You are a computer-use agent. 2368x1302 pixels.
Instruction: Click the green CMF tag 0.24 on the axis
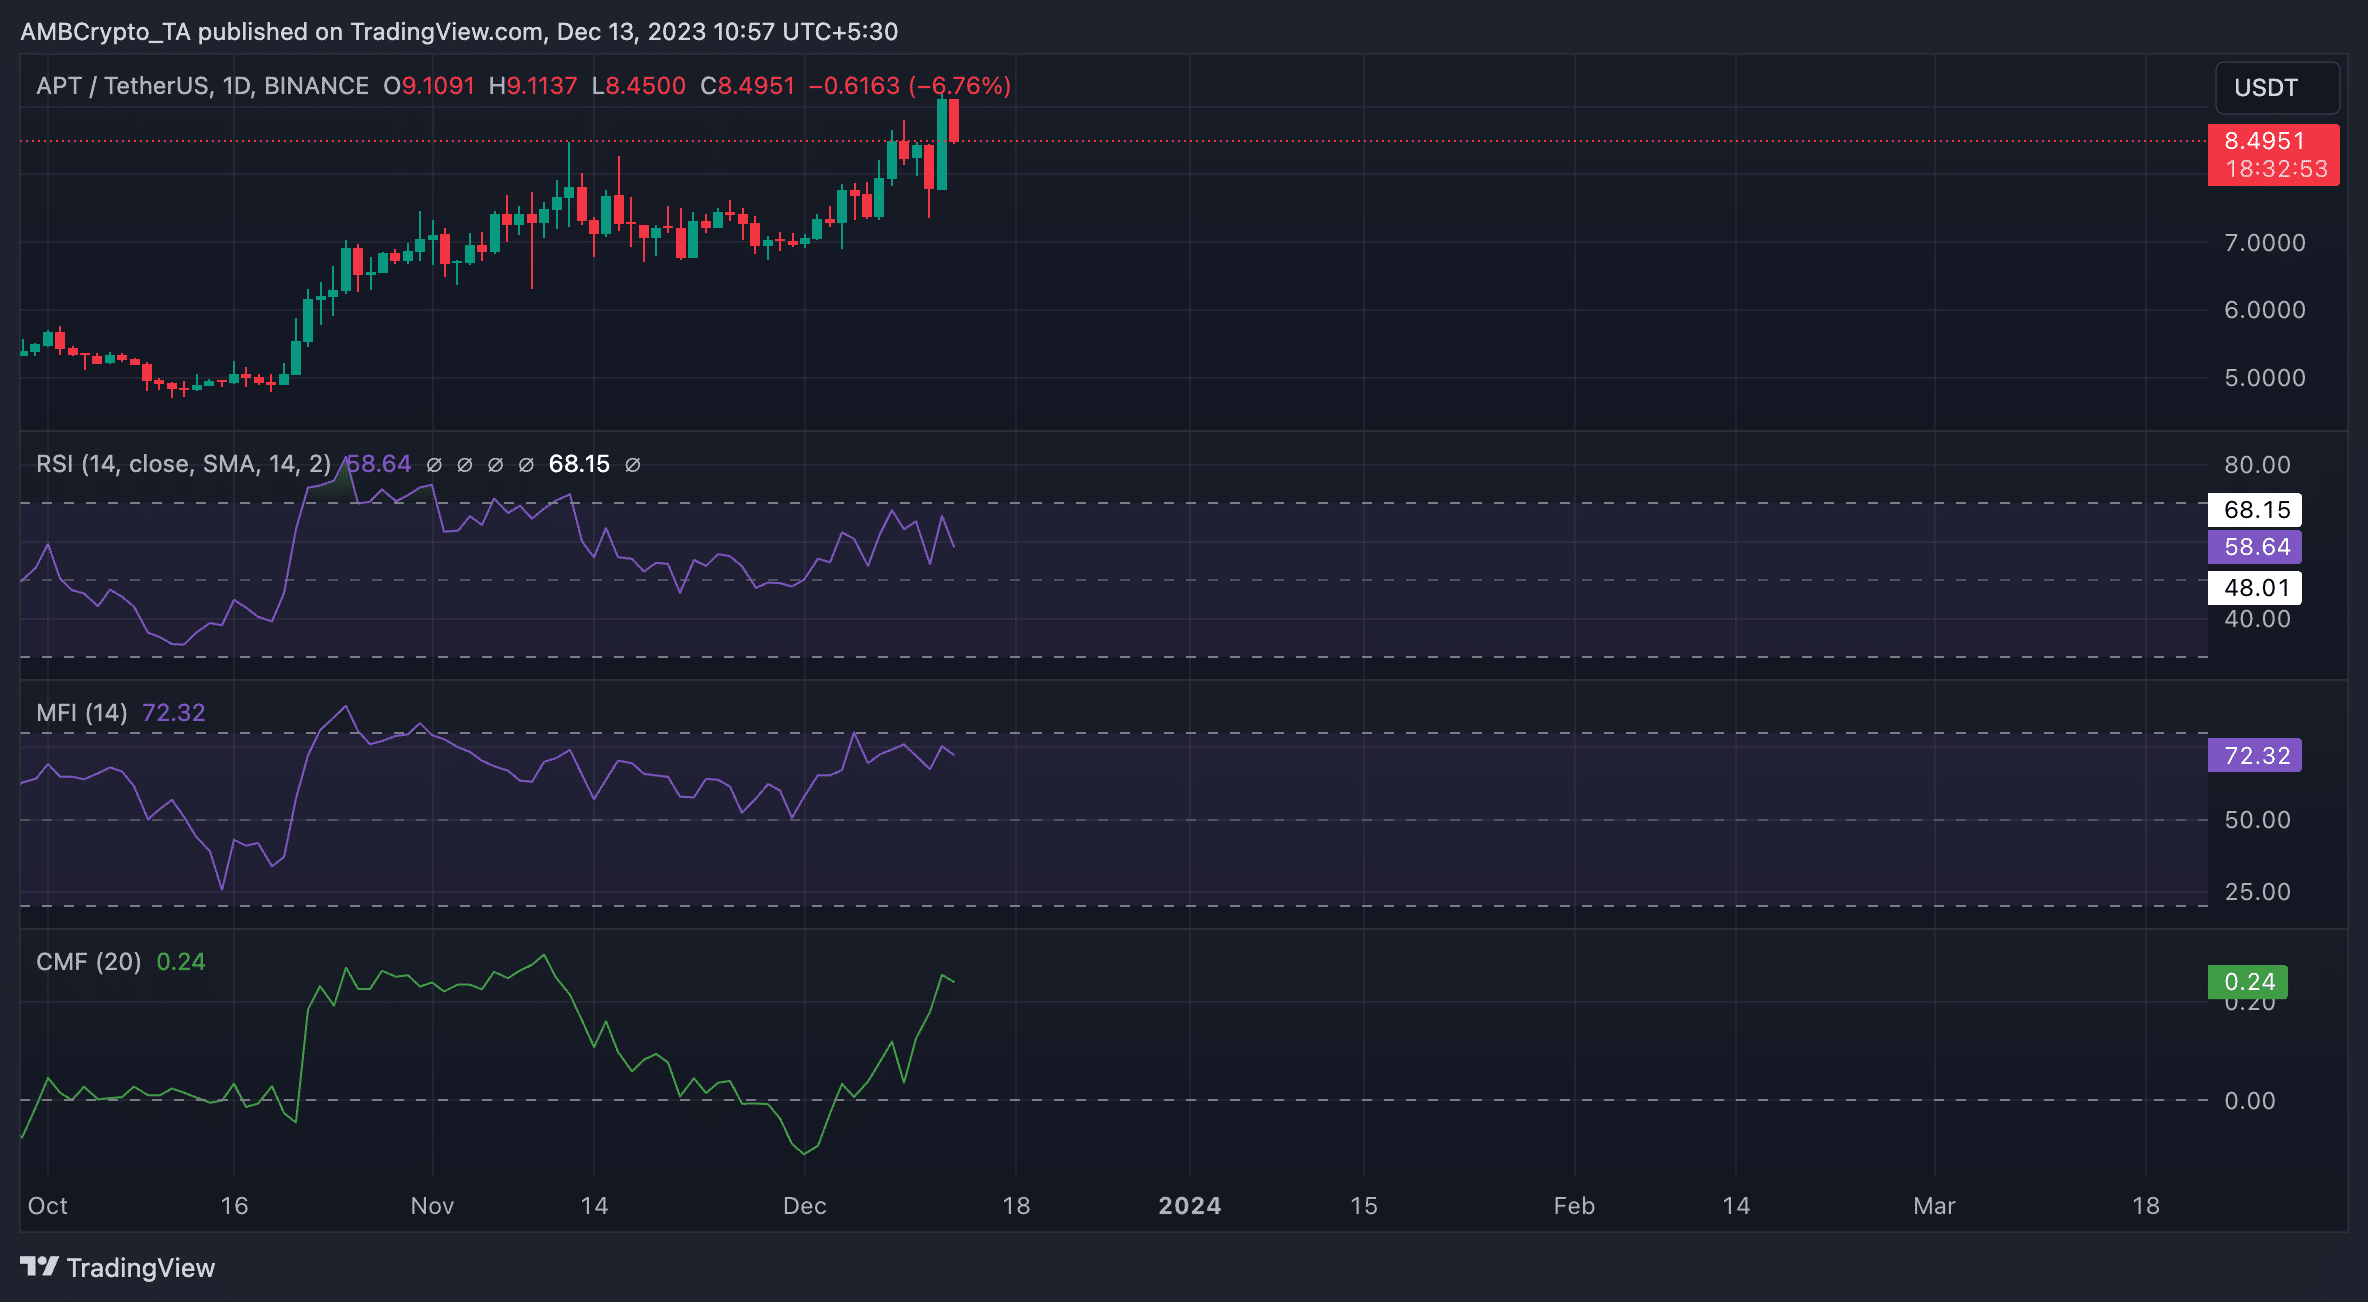2247,982
